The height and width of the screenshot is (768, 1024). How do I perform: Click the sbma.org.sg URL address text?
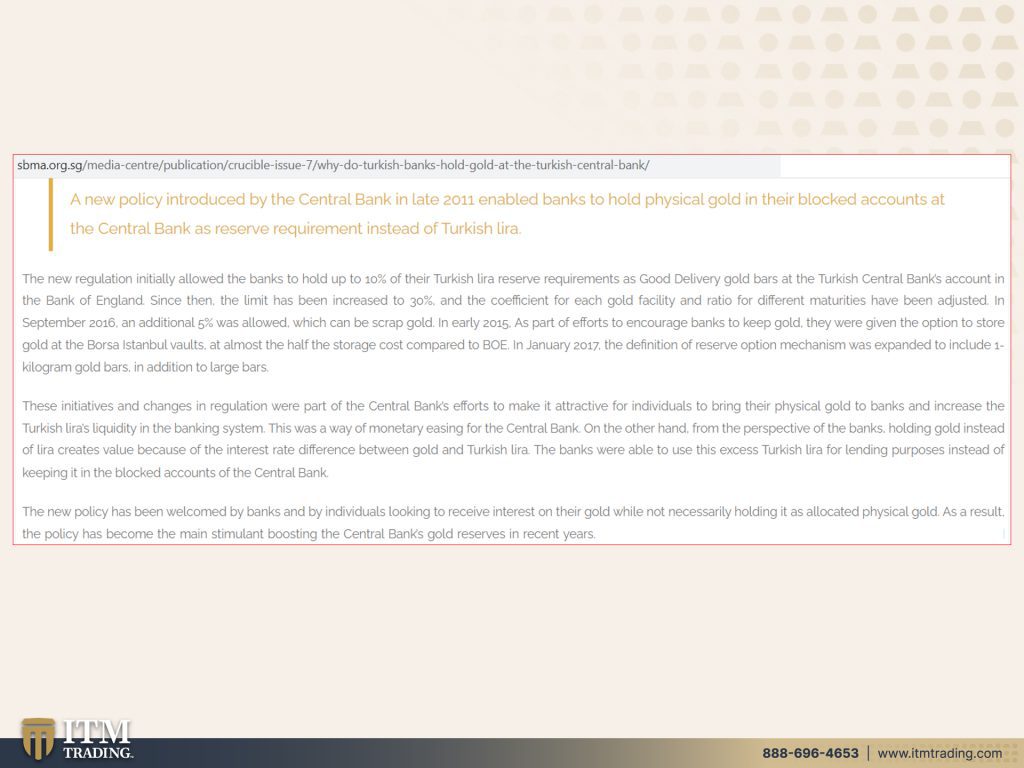[333, 165]
